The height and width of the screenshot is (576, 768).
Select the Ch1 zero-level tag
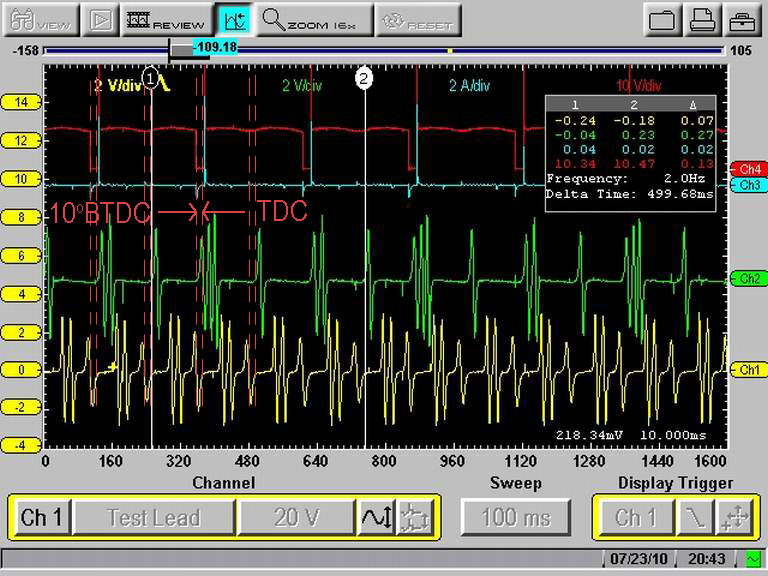tap(749, 370)
